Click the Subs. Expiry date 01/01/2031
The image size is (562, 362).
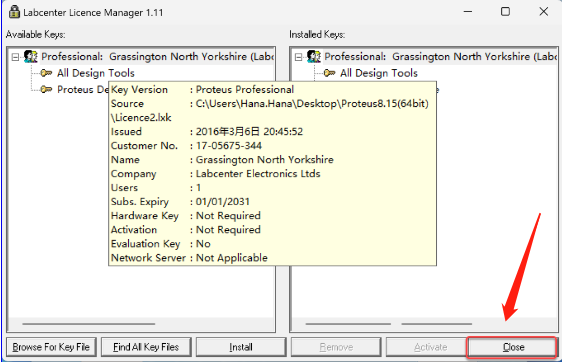coord(223,201)
